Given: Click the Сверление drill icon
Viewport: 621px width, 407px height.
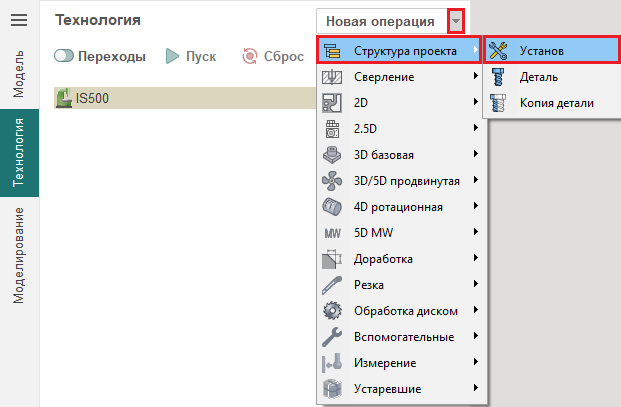Looking at the screenshot, I should pyautogui.click(x=333, y=76).
